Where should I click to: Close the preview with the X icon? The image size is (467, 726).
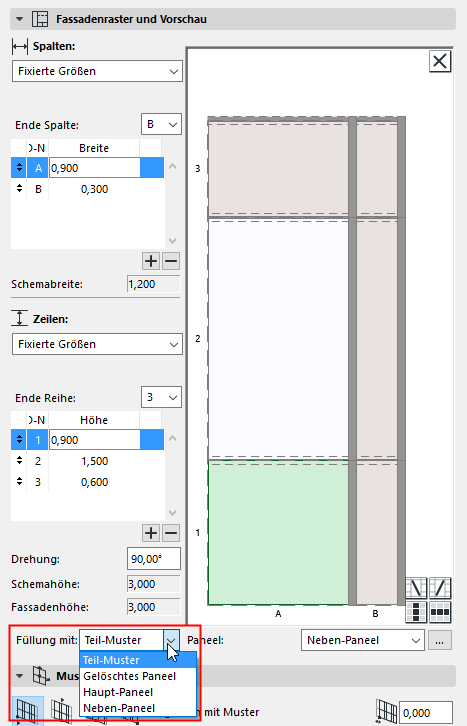(x=440, y=61)
